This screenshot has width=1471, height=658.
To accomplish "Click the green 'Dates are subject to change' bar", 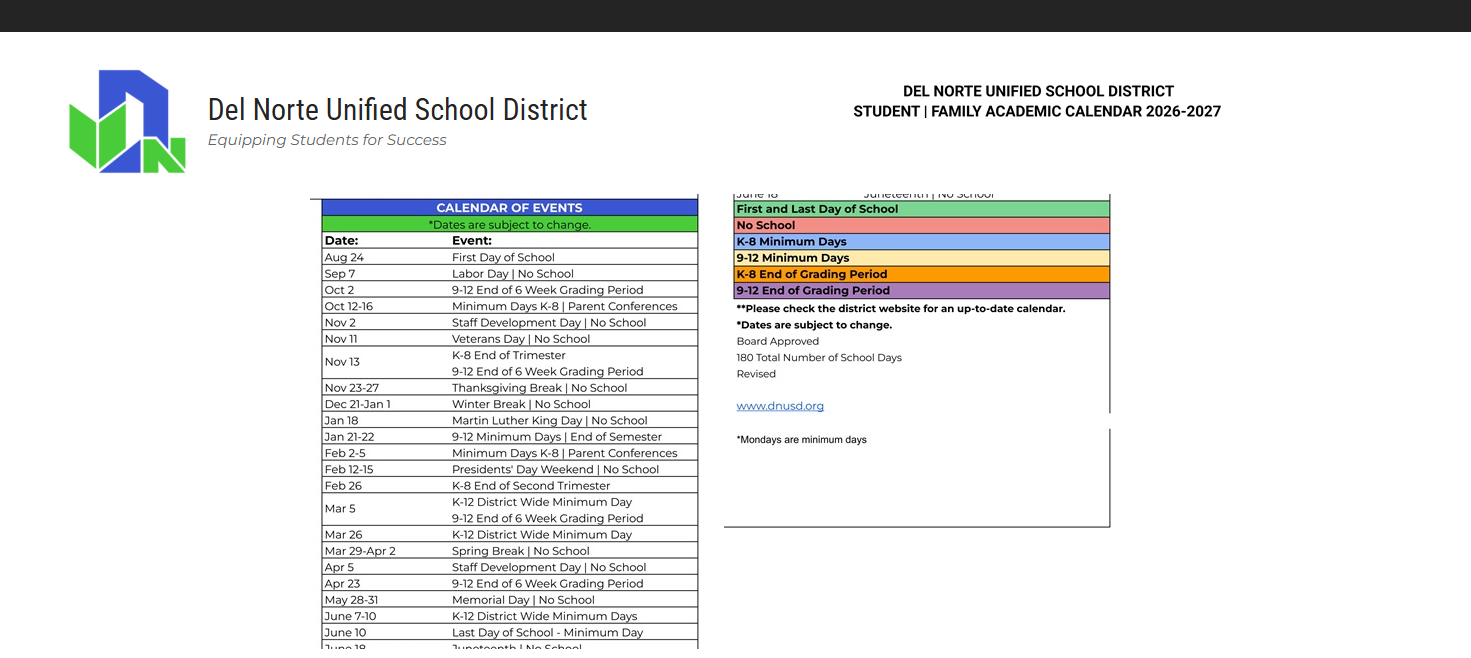I will tap(509, 225).
